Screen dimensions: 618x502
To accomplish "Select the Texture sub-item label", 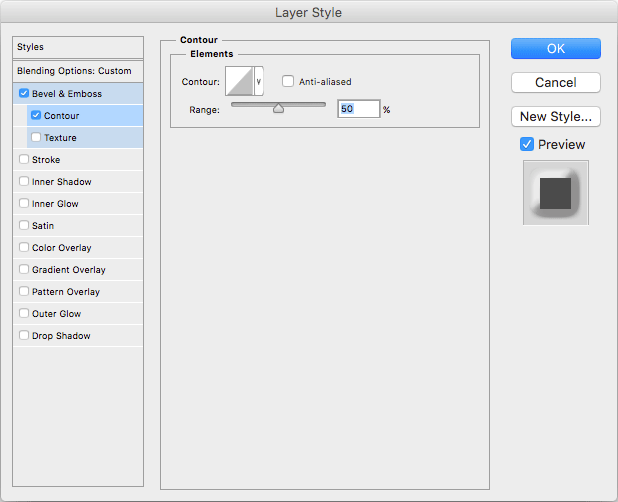I will [60, 138].
